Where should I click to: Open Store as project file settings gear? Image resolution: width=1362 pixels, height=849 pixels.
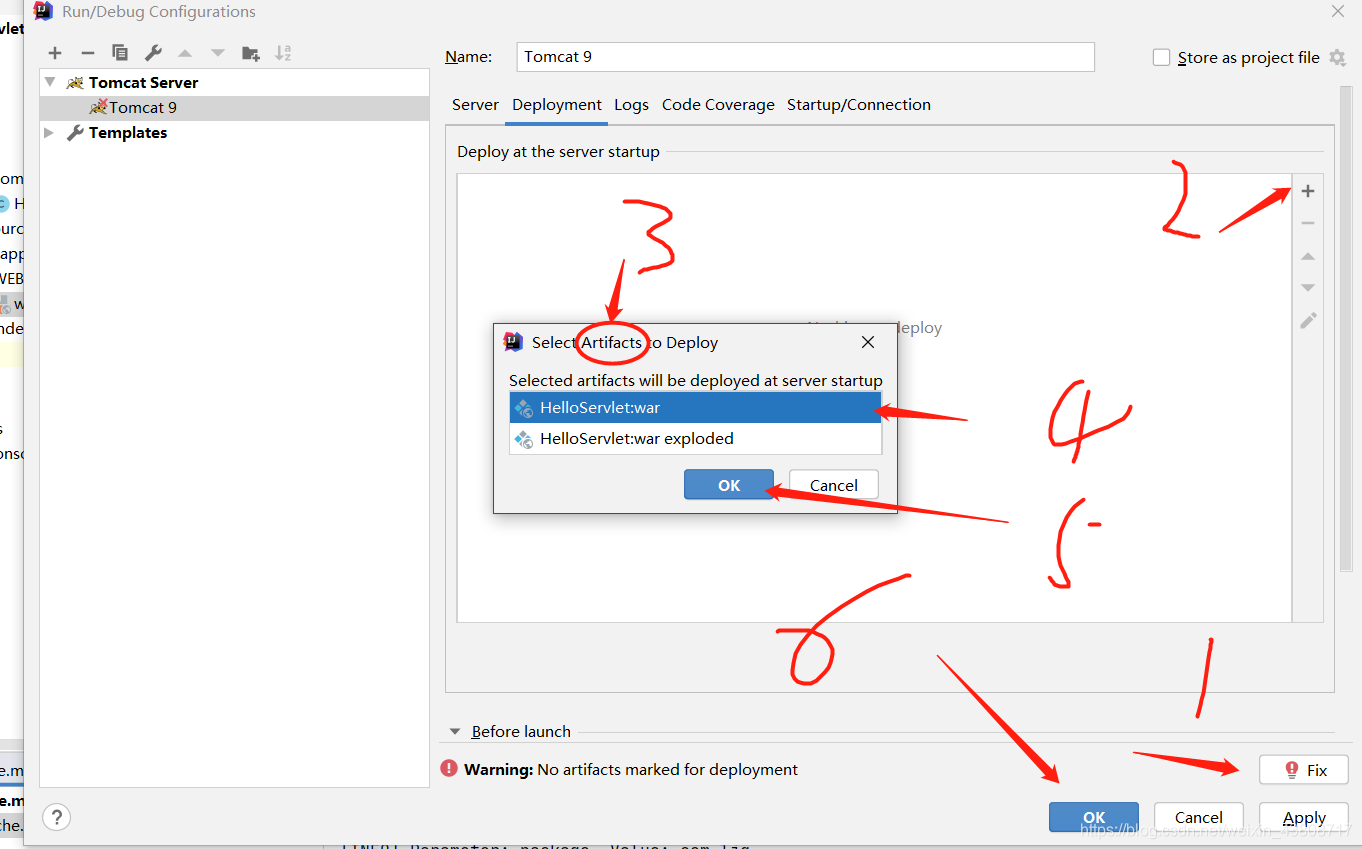[x=1338, y=57]
